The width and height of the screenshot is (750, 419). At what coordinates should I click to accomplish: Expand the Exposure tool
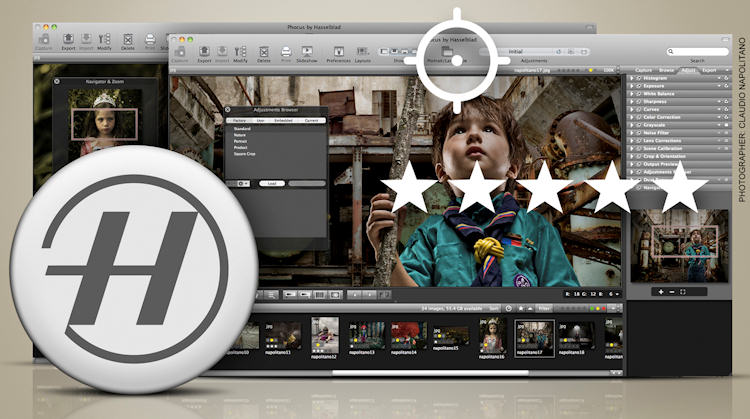632,86
